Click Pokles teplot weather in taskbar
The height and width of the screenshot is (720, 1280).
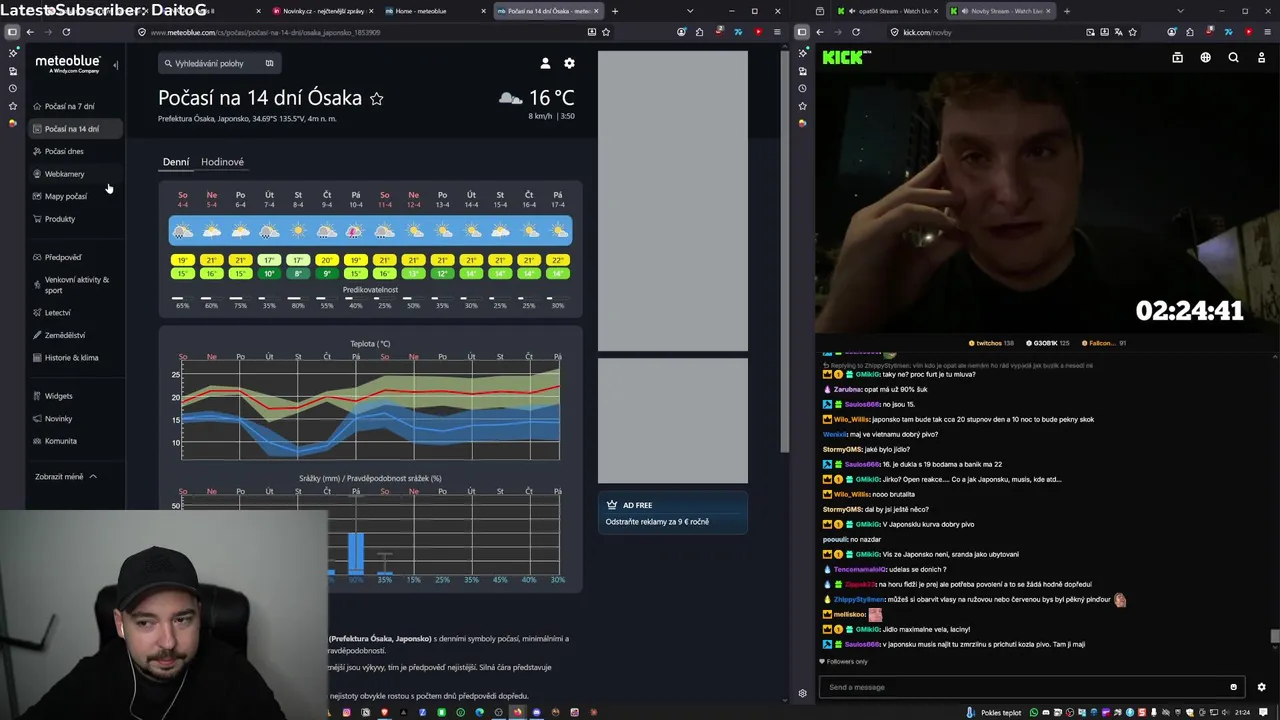tap(992, 713)
